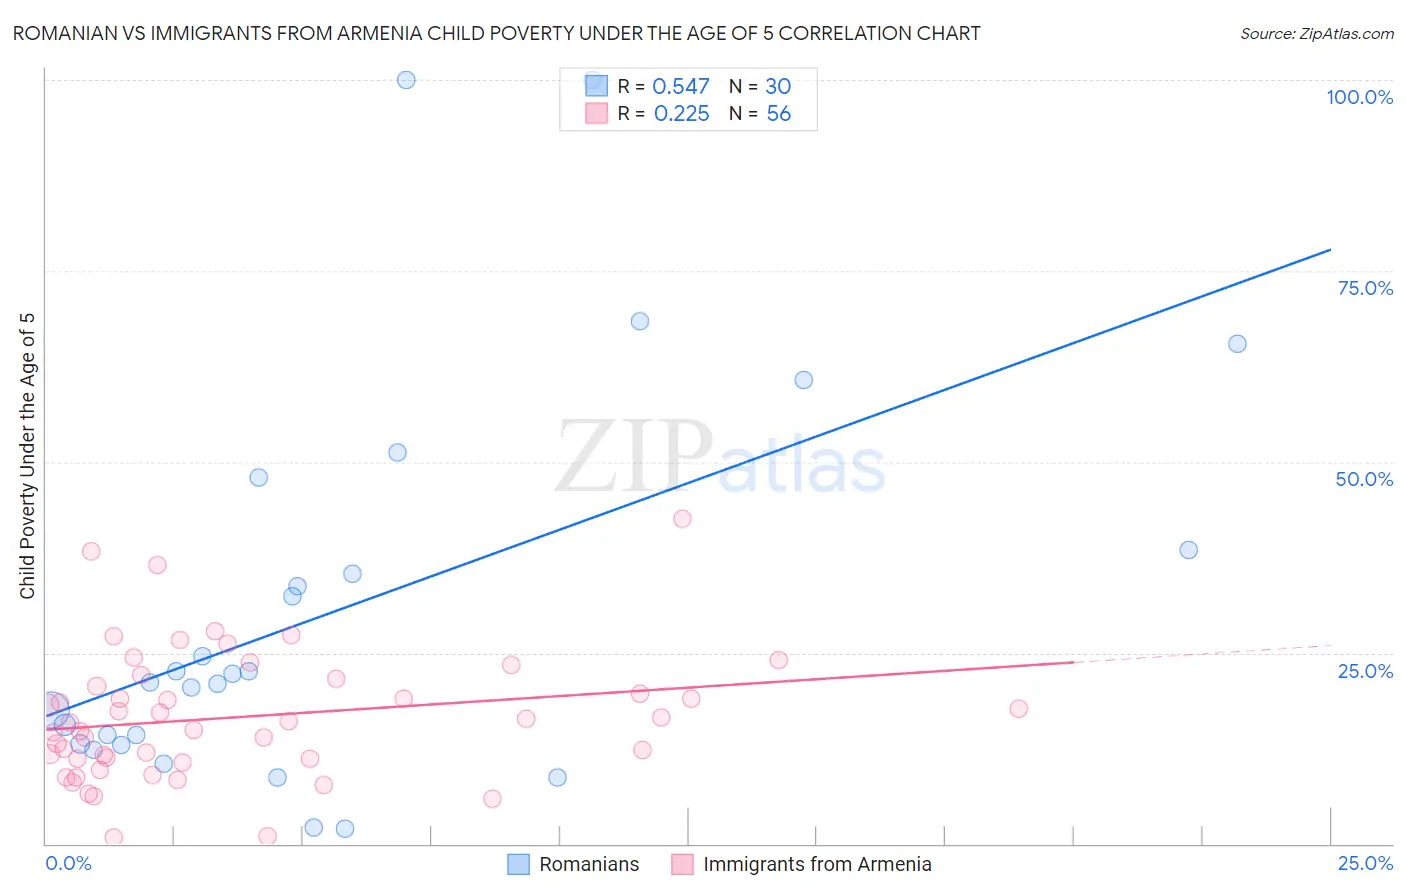Screen dimensions: 1406x892
Task: Click the 50.0% y-axis label
Action: coord(1363,479)
